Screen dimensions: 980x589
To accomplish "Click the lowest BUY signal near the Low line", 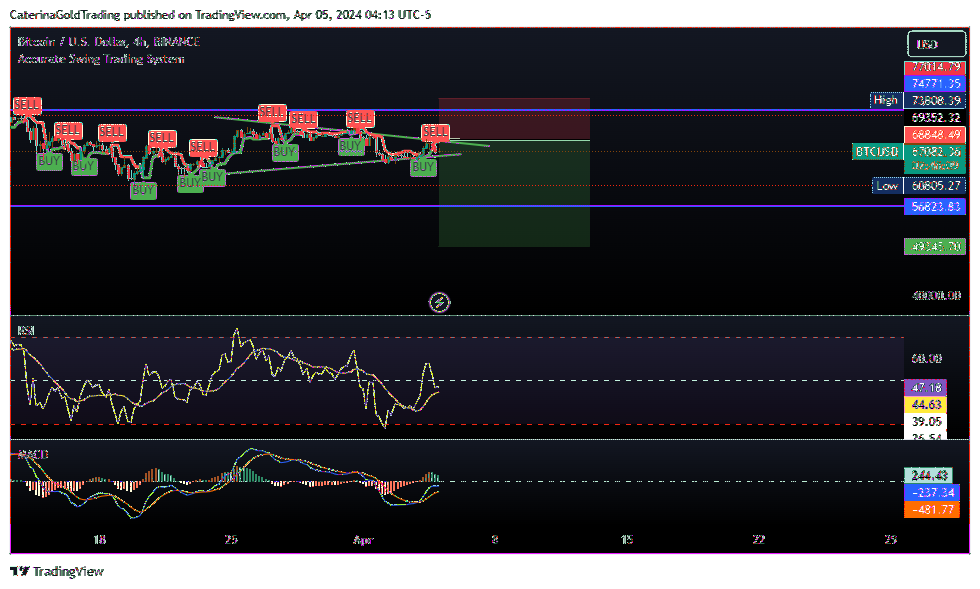I will point(143,189).
